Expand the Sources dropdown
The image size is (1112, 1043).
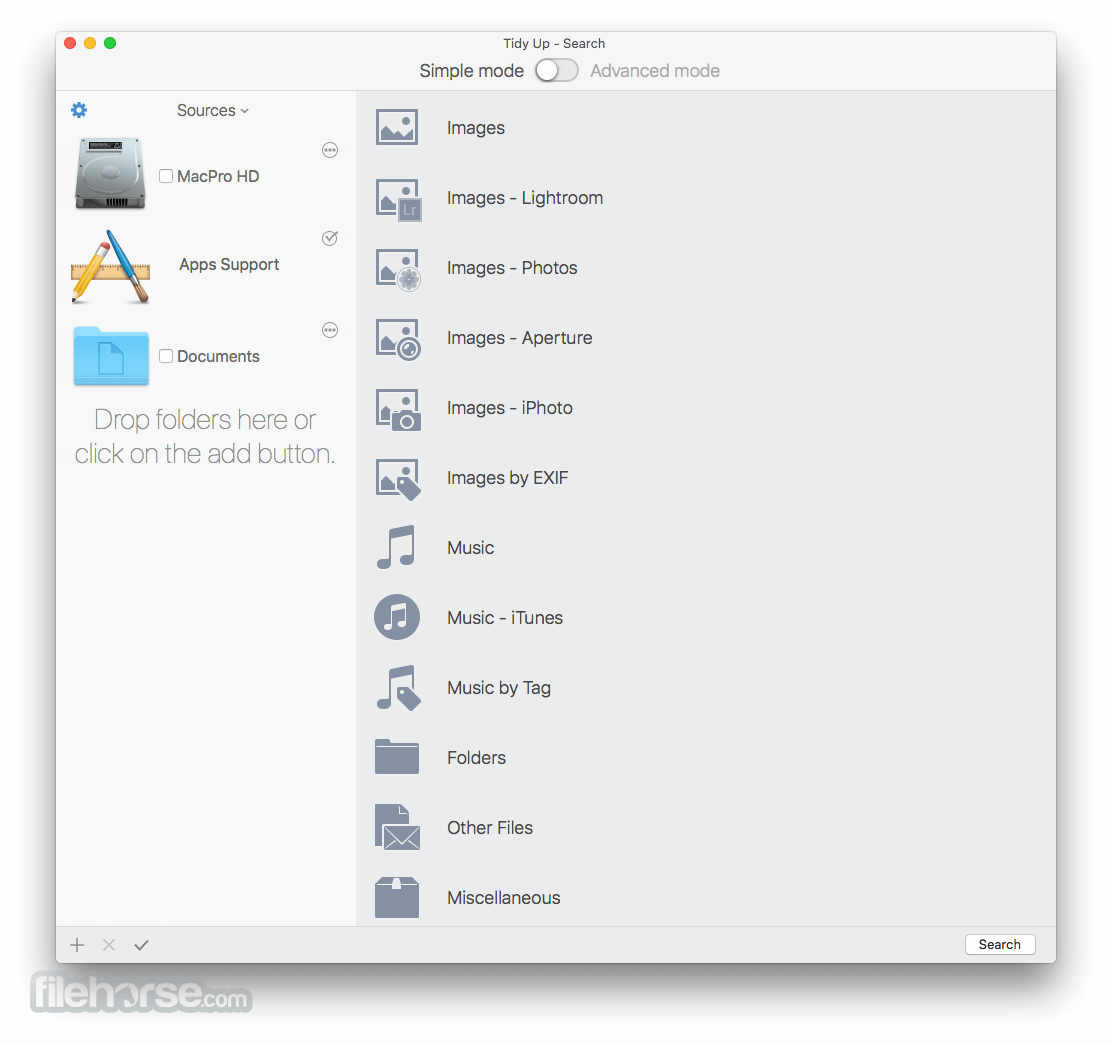(213, 111)
